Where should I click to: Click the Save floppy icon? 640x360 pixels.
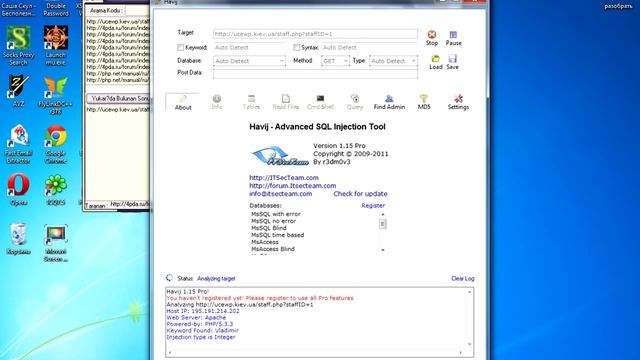pos(452,58)
